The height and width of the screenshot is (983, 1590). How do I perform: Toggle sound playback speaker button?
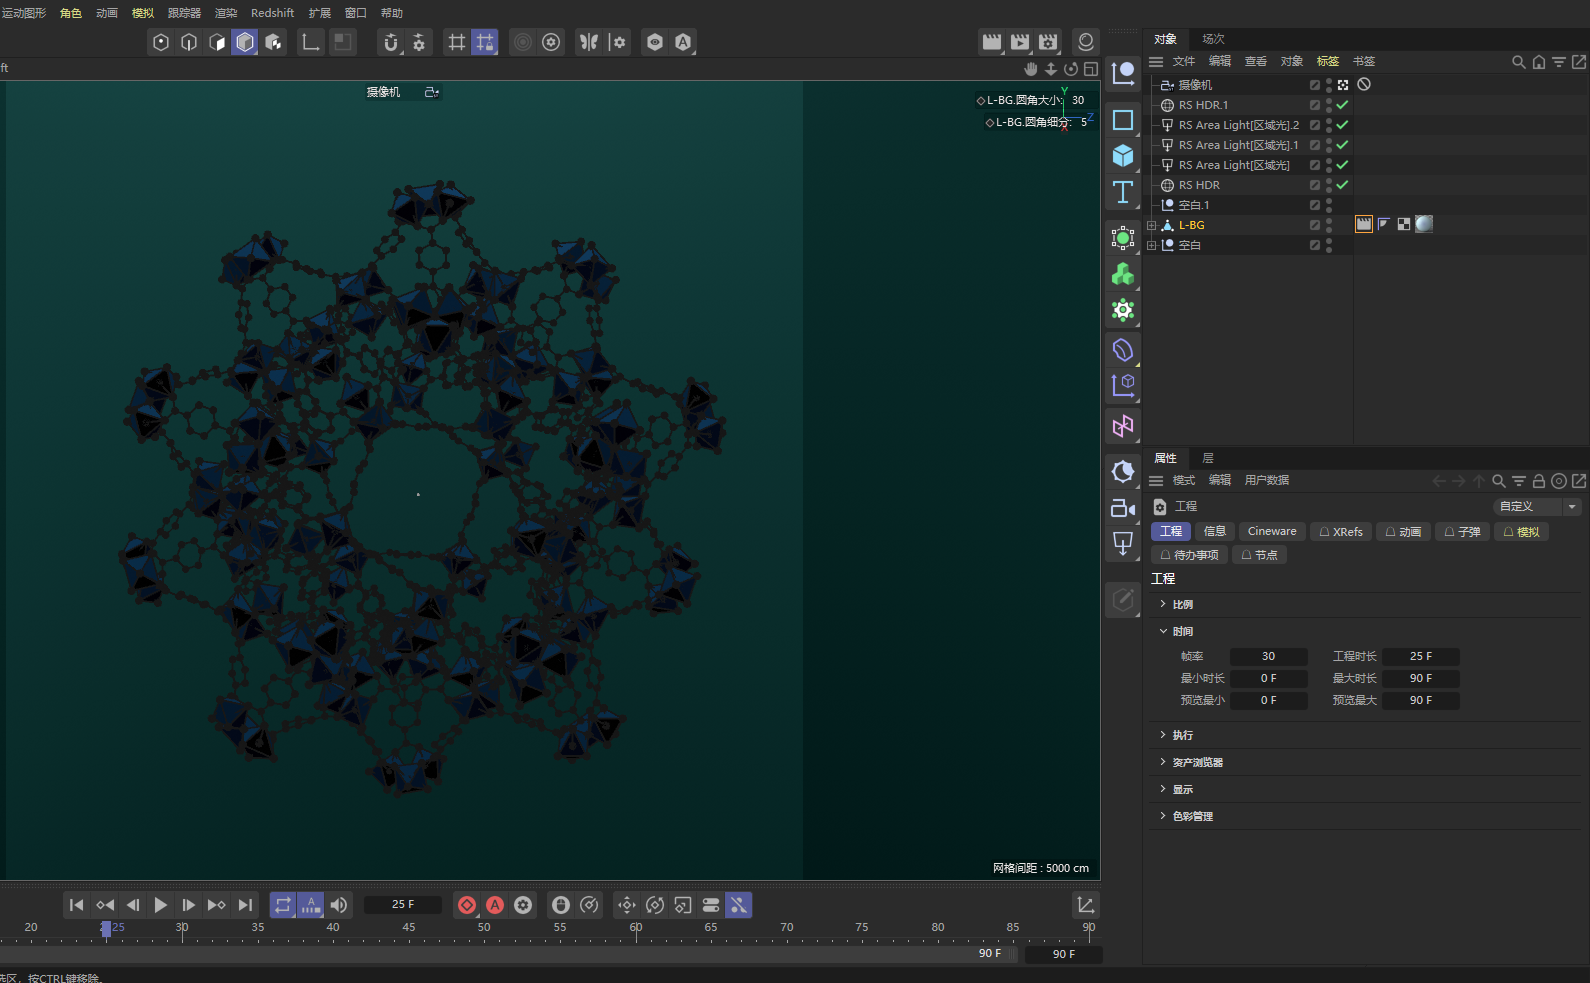(339, 905)
